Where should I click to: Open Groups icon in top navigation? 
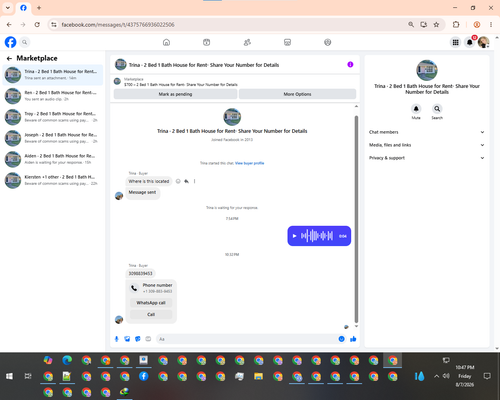click(328, 42)
